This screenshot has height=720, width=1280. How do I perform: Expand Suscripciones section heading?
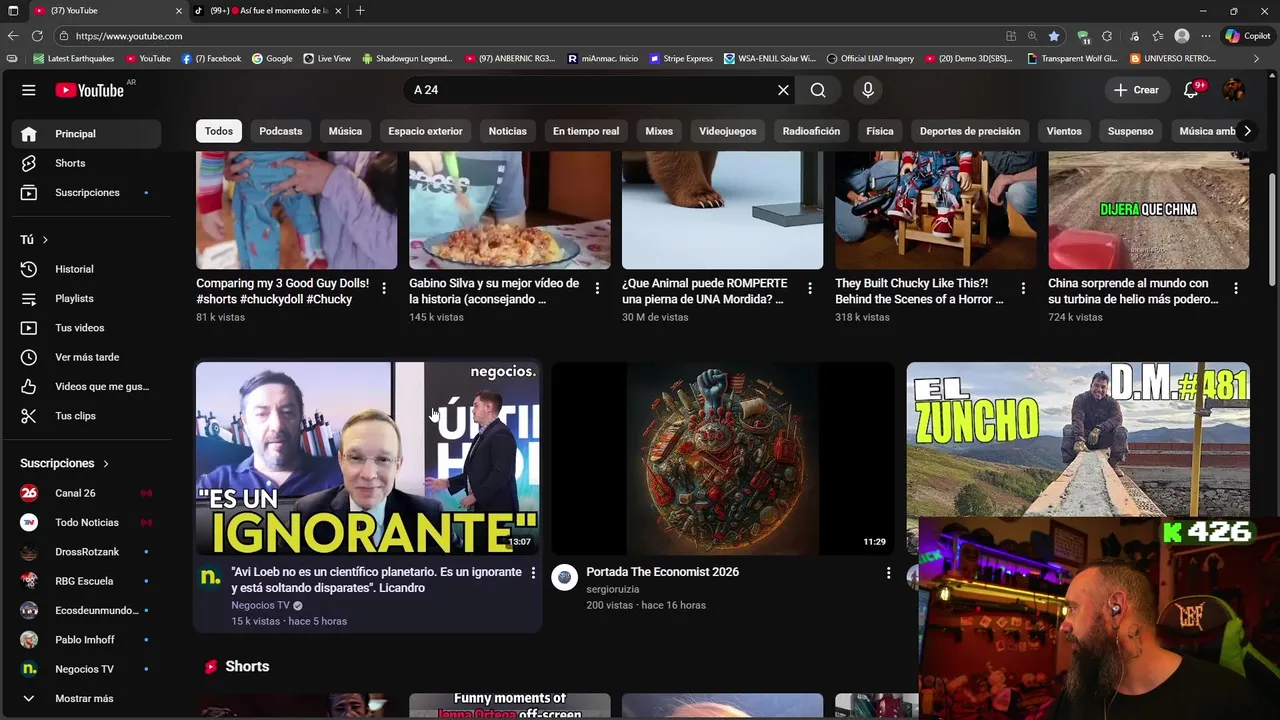coord(64,463)
